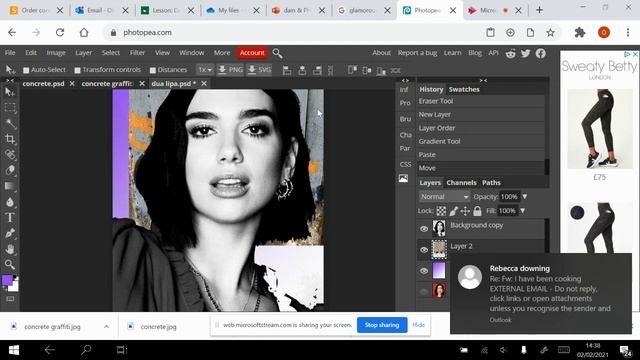This screenshot has width=640, height=360.
Task: Select the Type tool
Action: [10, 218]
